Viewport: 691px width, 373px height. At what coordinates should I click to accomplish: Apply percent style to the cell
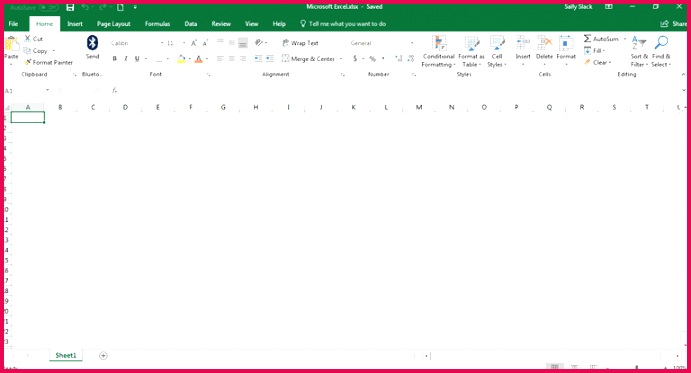pyautogui.click(x=373, y=59)
